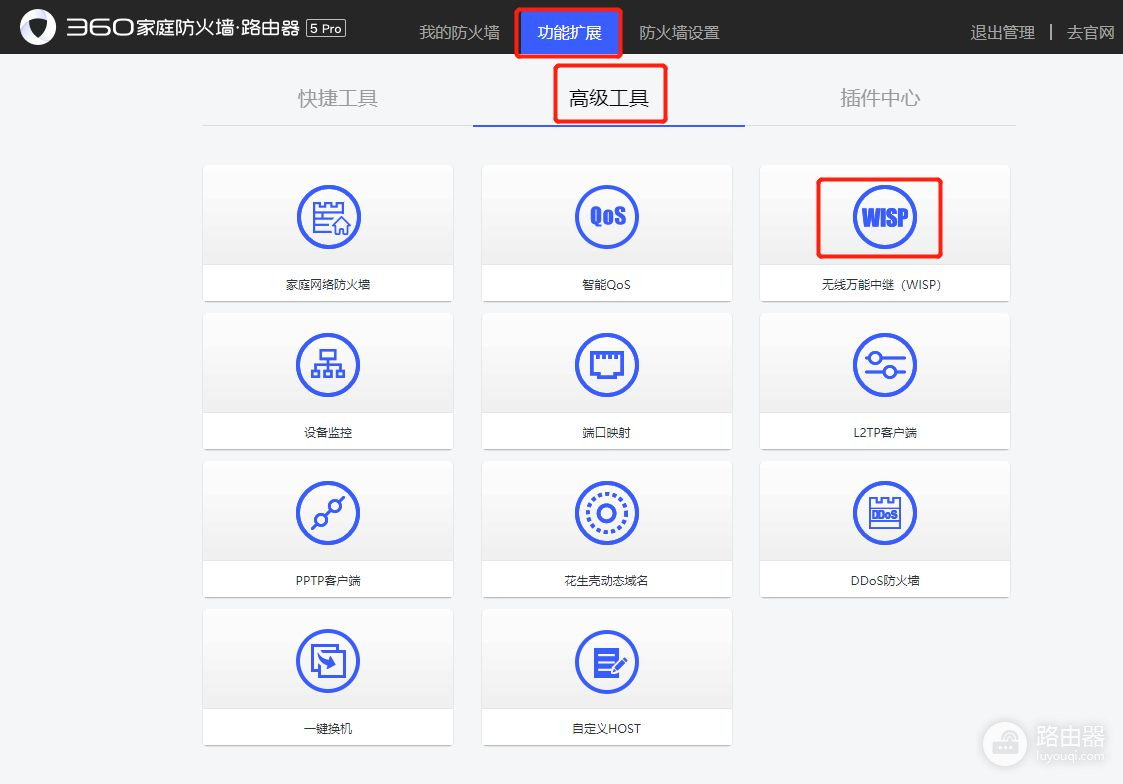
Task: Select the 设备监控 network icon
Action: (x=328, y=365)
